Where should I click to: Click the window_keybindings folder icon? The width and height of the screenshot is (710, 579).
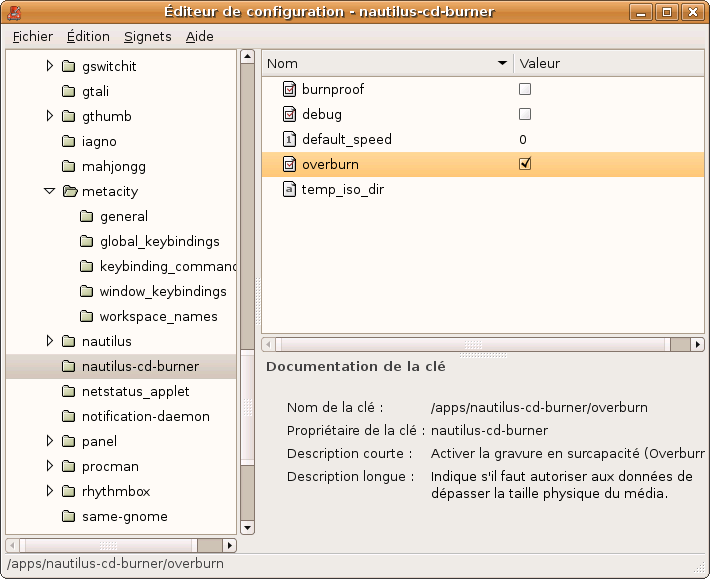[x=86, y=292]
